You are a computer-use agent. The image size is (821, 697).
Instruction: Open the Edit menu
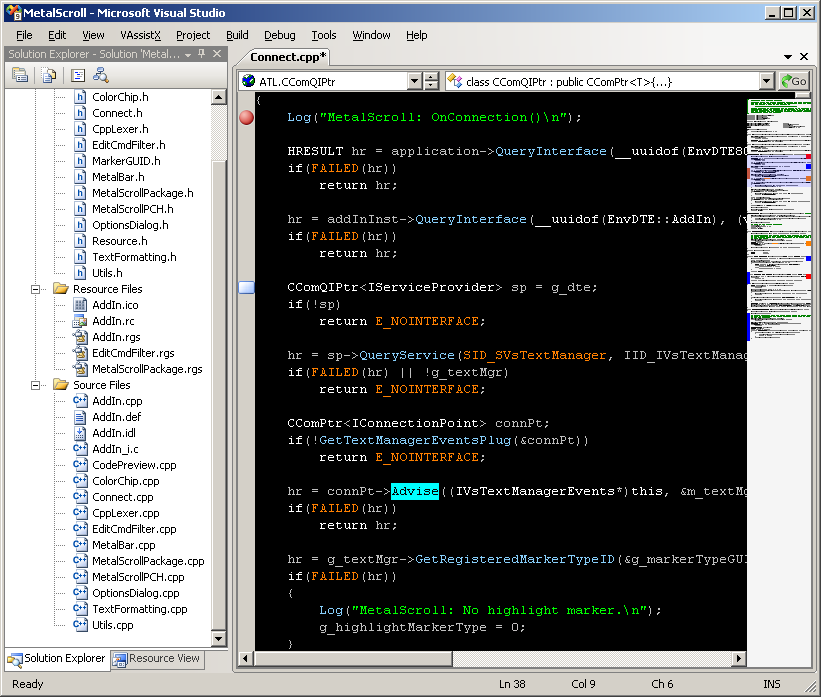(57, 35)
